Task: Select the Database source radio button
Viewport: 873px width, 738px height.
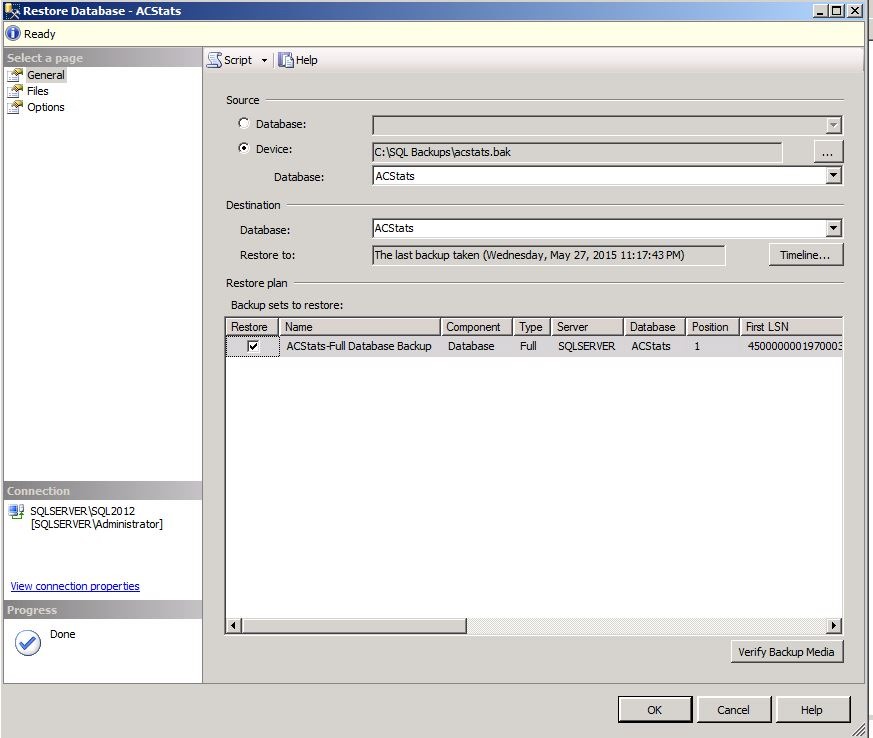Action: pyautogui.click(x=244, y=124)
